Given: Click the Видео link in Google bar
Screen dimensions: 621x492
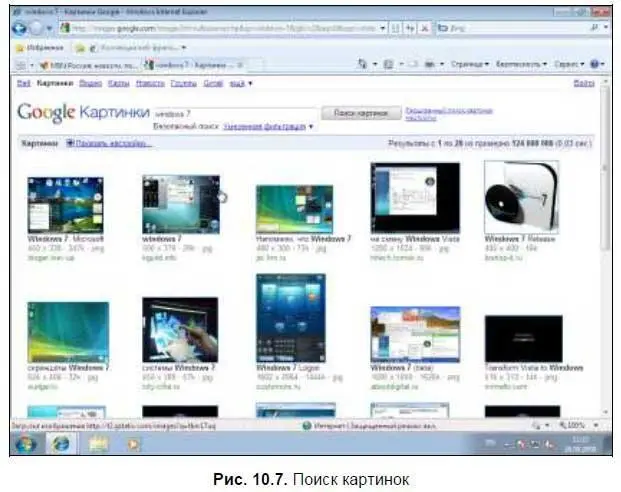Looking at the screenshot, I should point(90,83).
